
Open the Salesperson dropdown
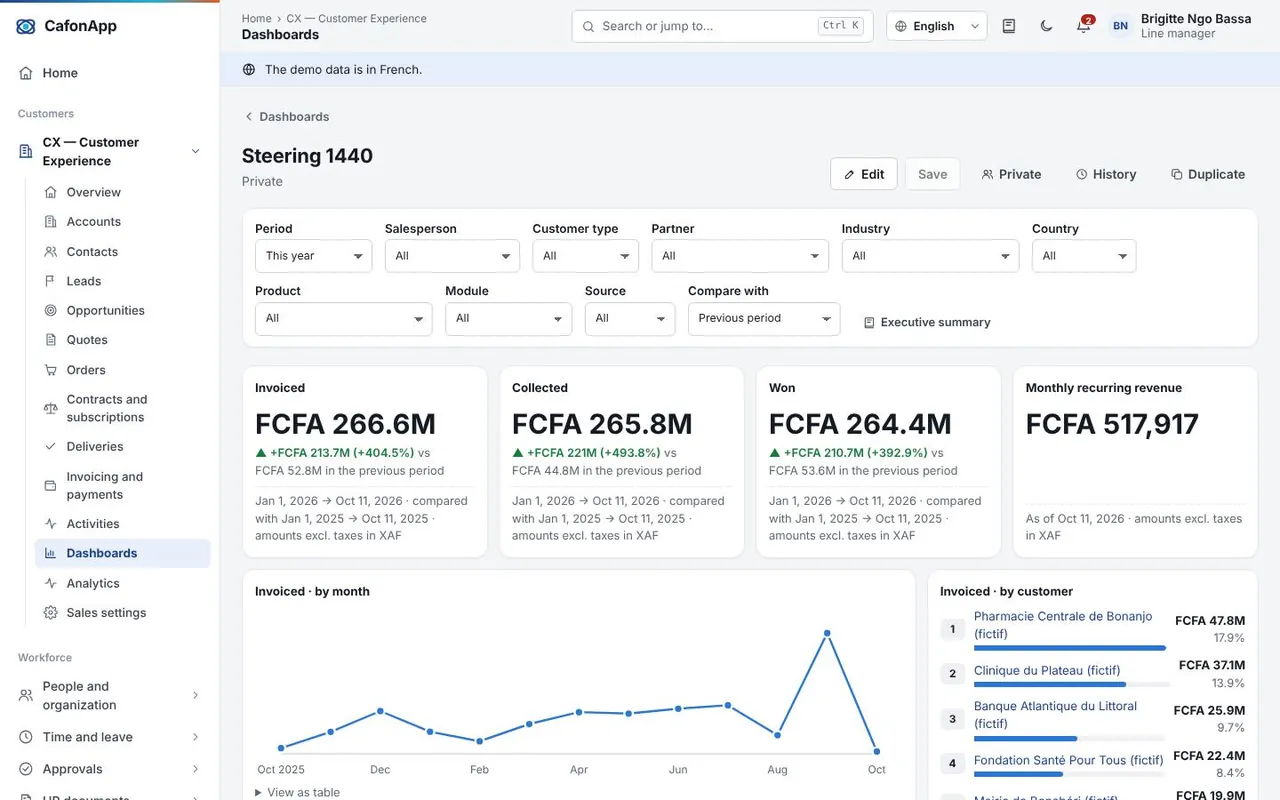[x=452, y=256]
